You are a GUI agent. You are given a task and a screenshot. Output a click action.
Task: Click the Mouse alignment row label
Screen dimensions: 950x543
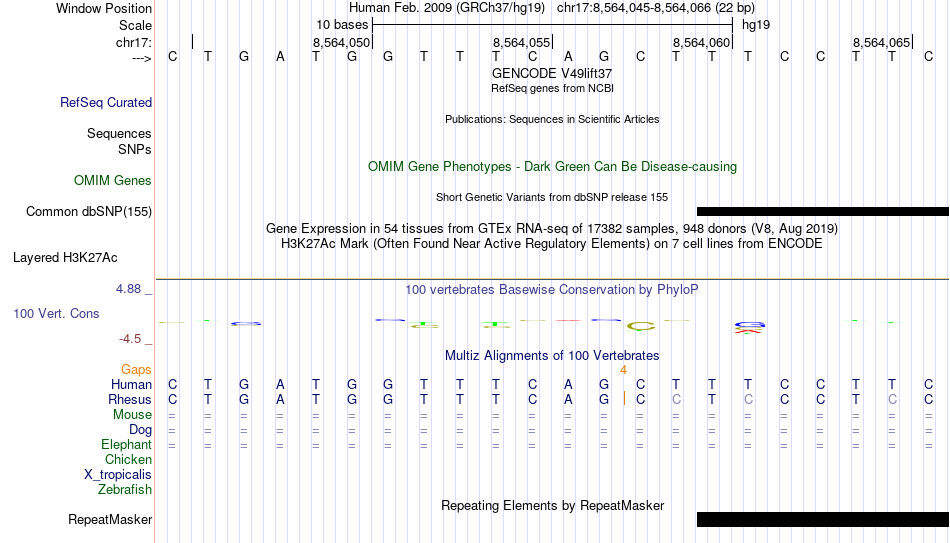132,415
